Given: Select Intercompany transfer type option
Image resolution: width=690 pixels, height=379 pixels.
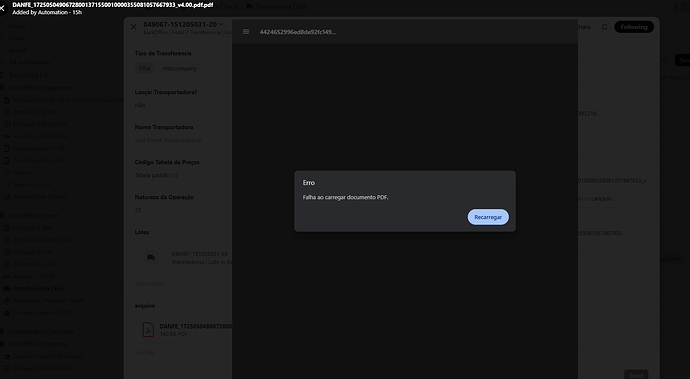Looking at the screenshot, I should [x=179, y=68].
